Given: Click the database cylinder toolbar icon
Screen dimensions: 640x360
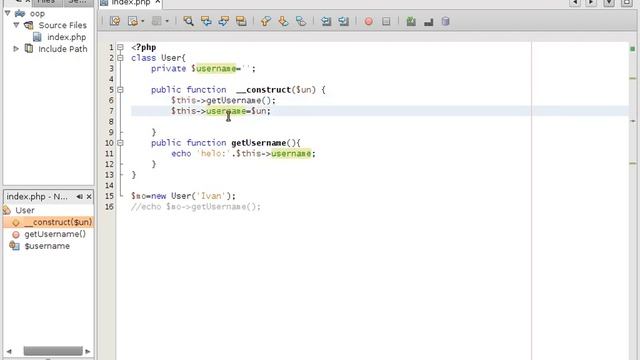Looking at the screenshot, I should click(445, 21).
